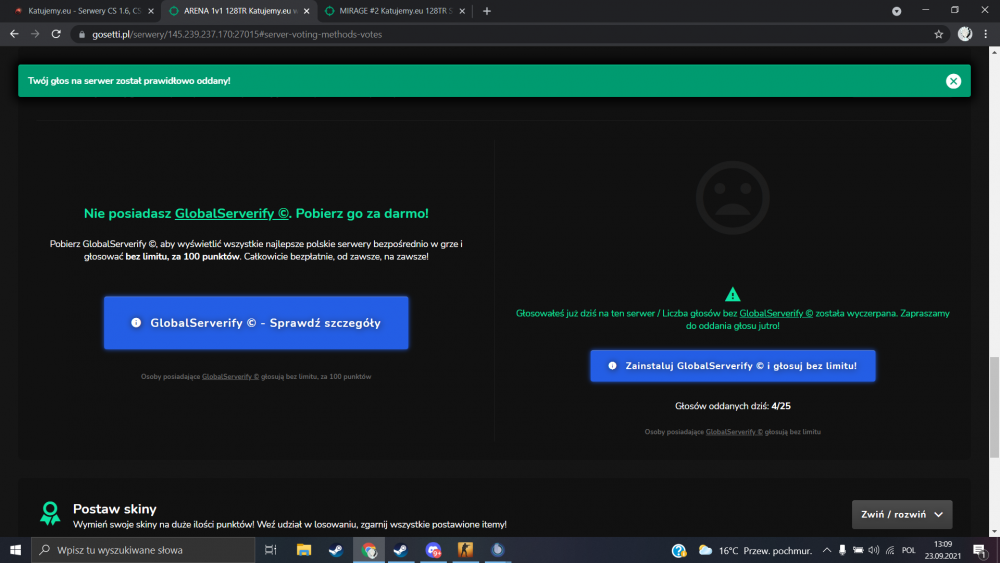The image size is (1000, 563).
Task: Click the battery status tray icon
Action: (858, 550)
